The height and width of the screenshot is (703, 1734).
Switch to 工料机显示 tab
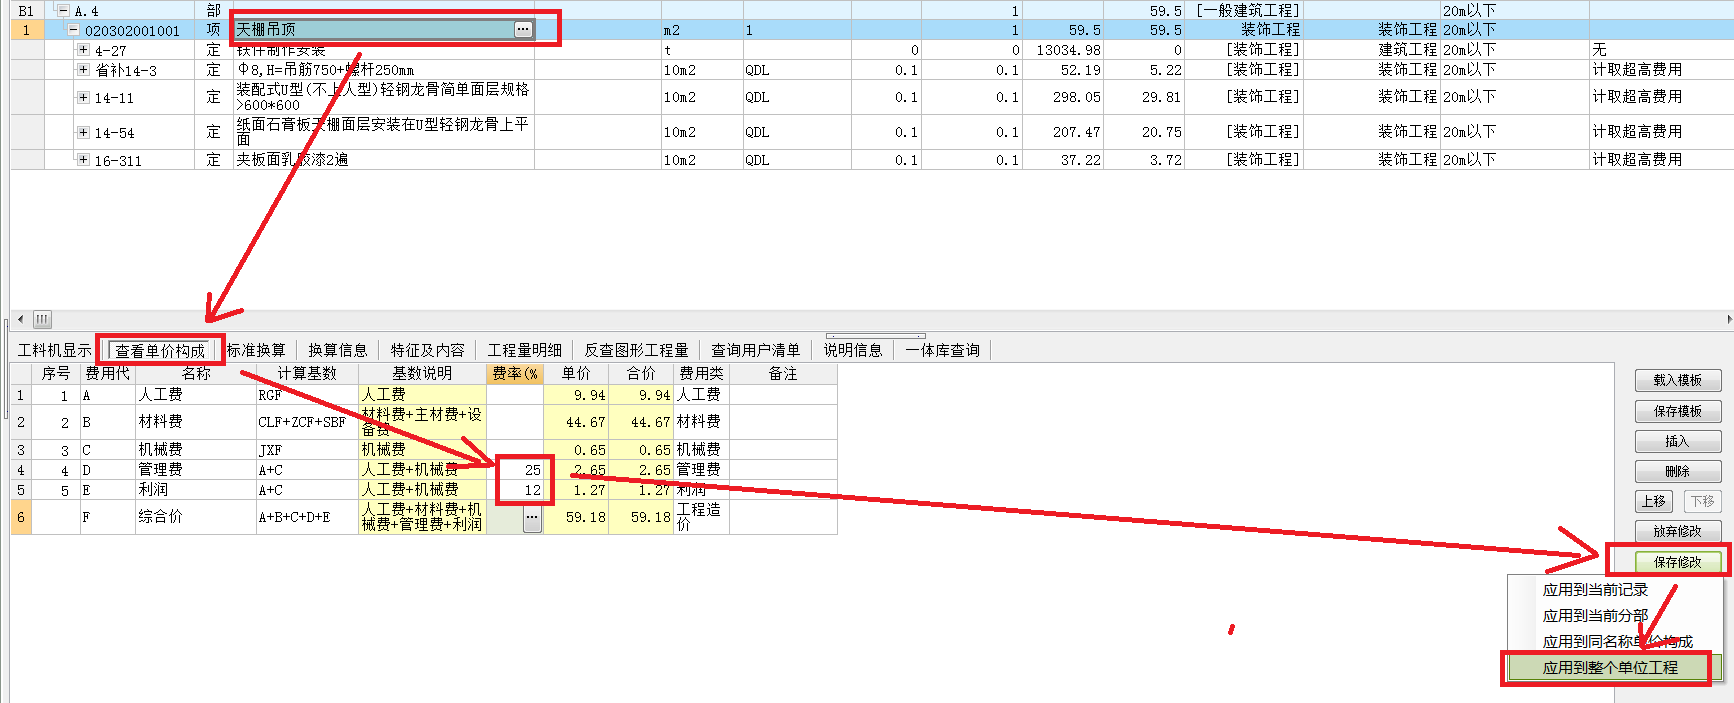[x=54, y=350]
